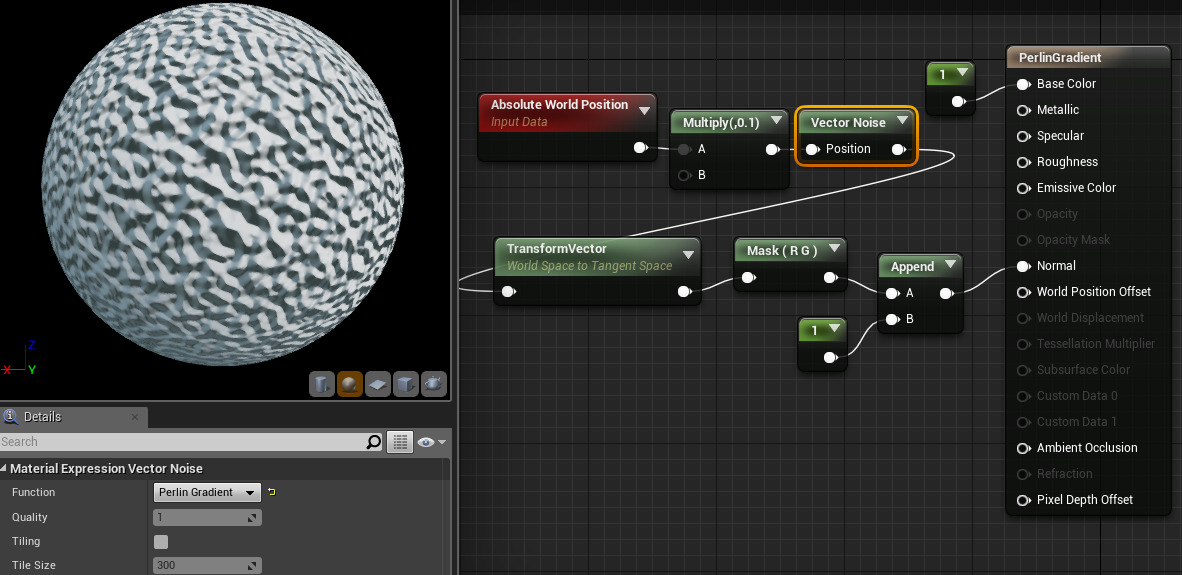Click into the Details search box
Screen dimensions: 1182x575
point(180,442)
